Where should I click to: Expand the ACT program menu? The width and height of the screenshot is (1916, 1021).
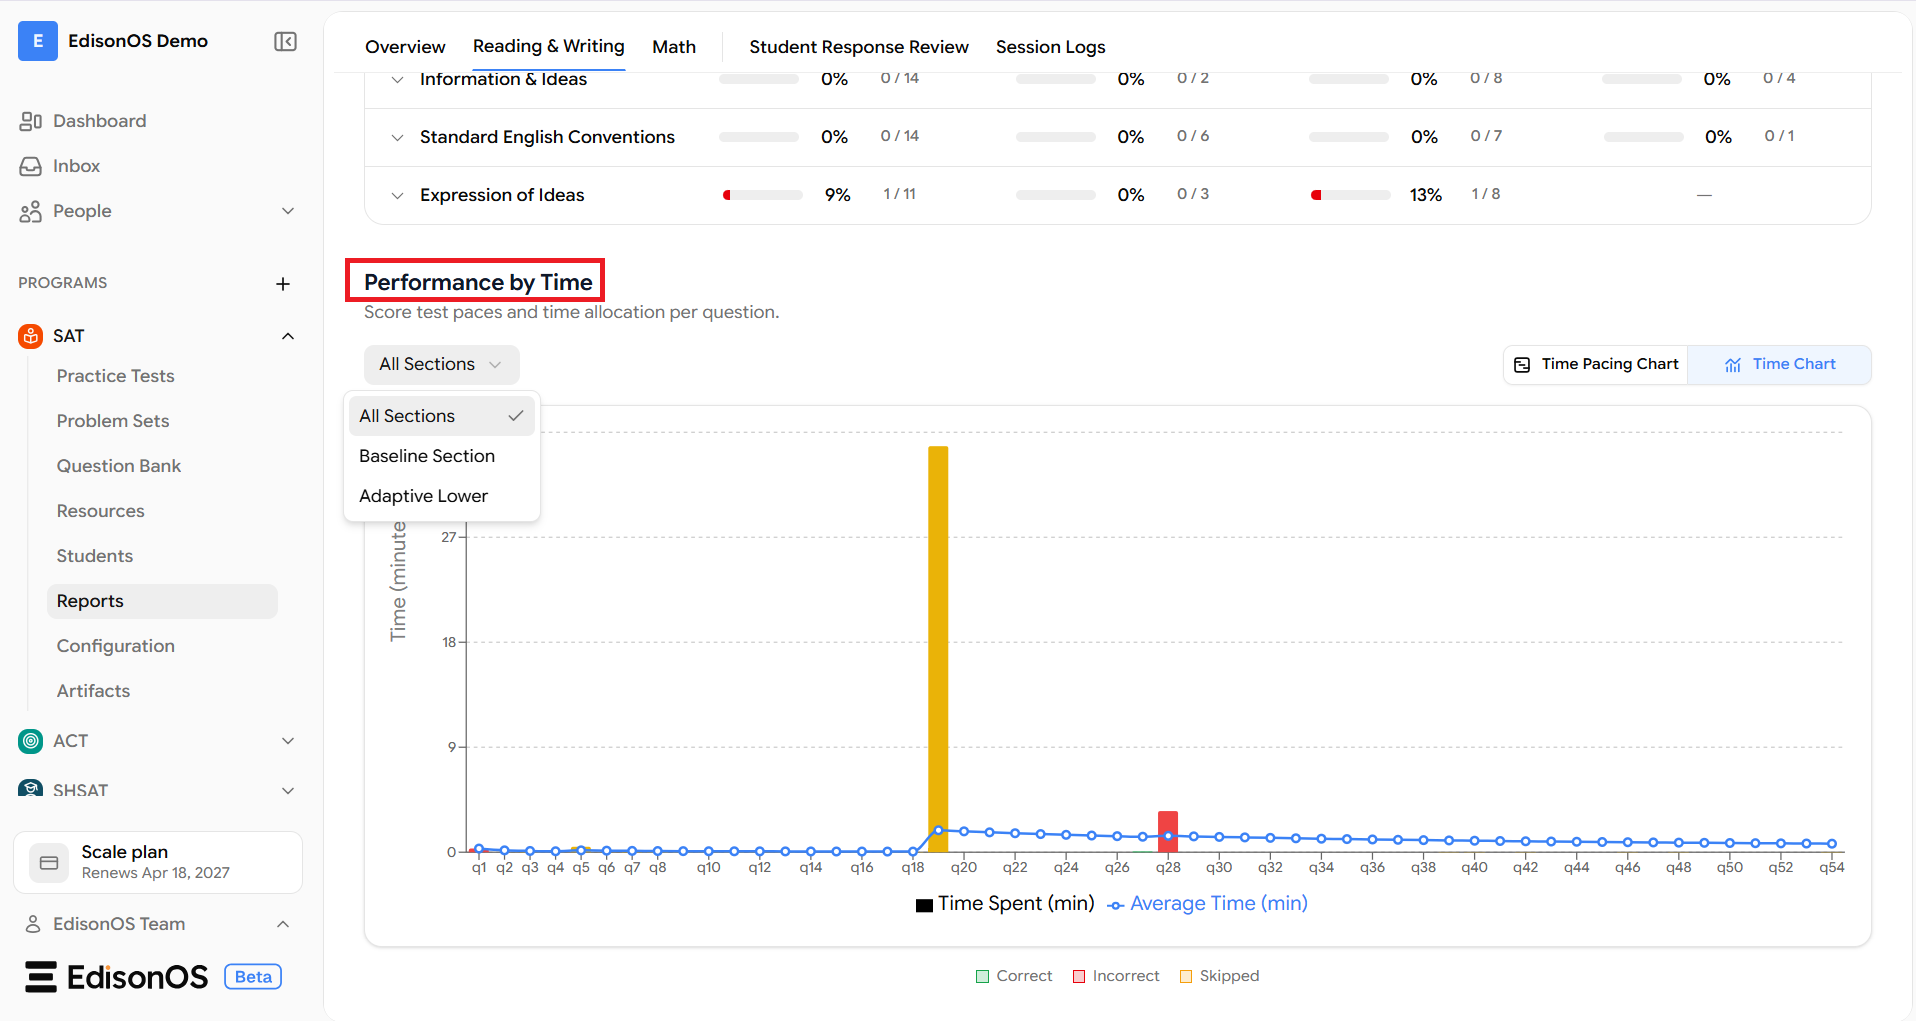click(x=288, y=741)
